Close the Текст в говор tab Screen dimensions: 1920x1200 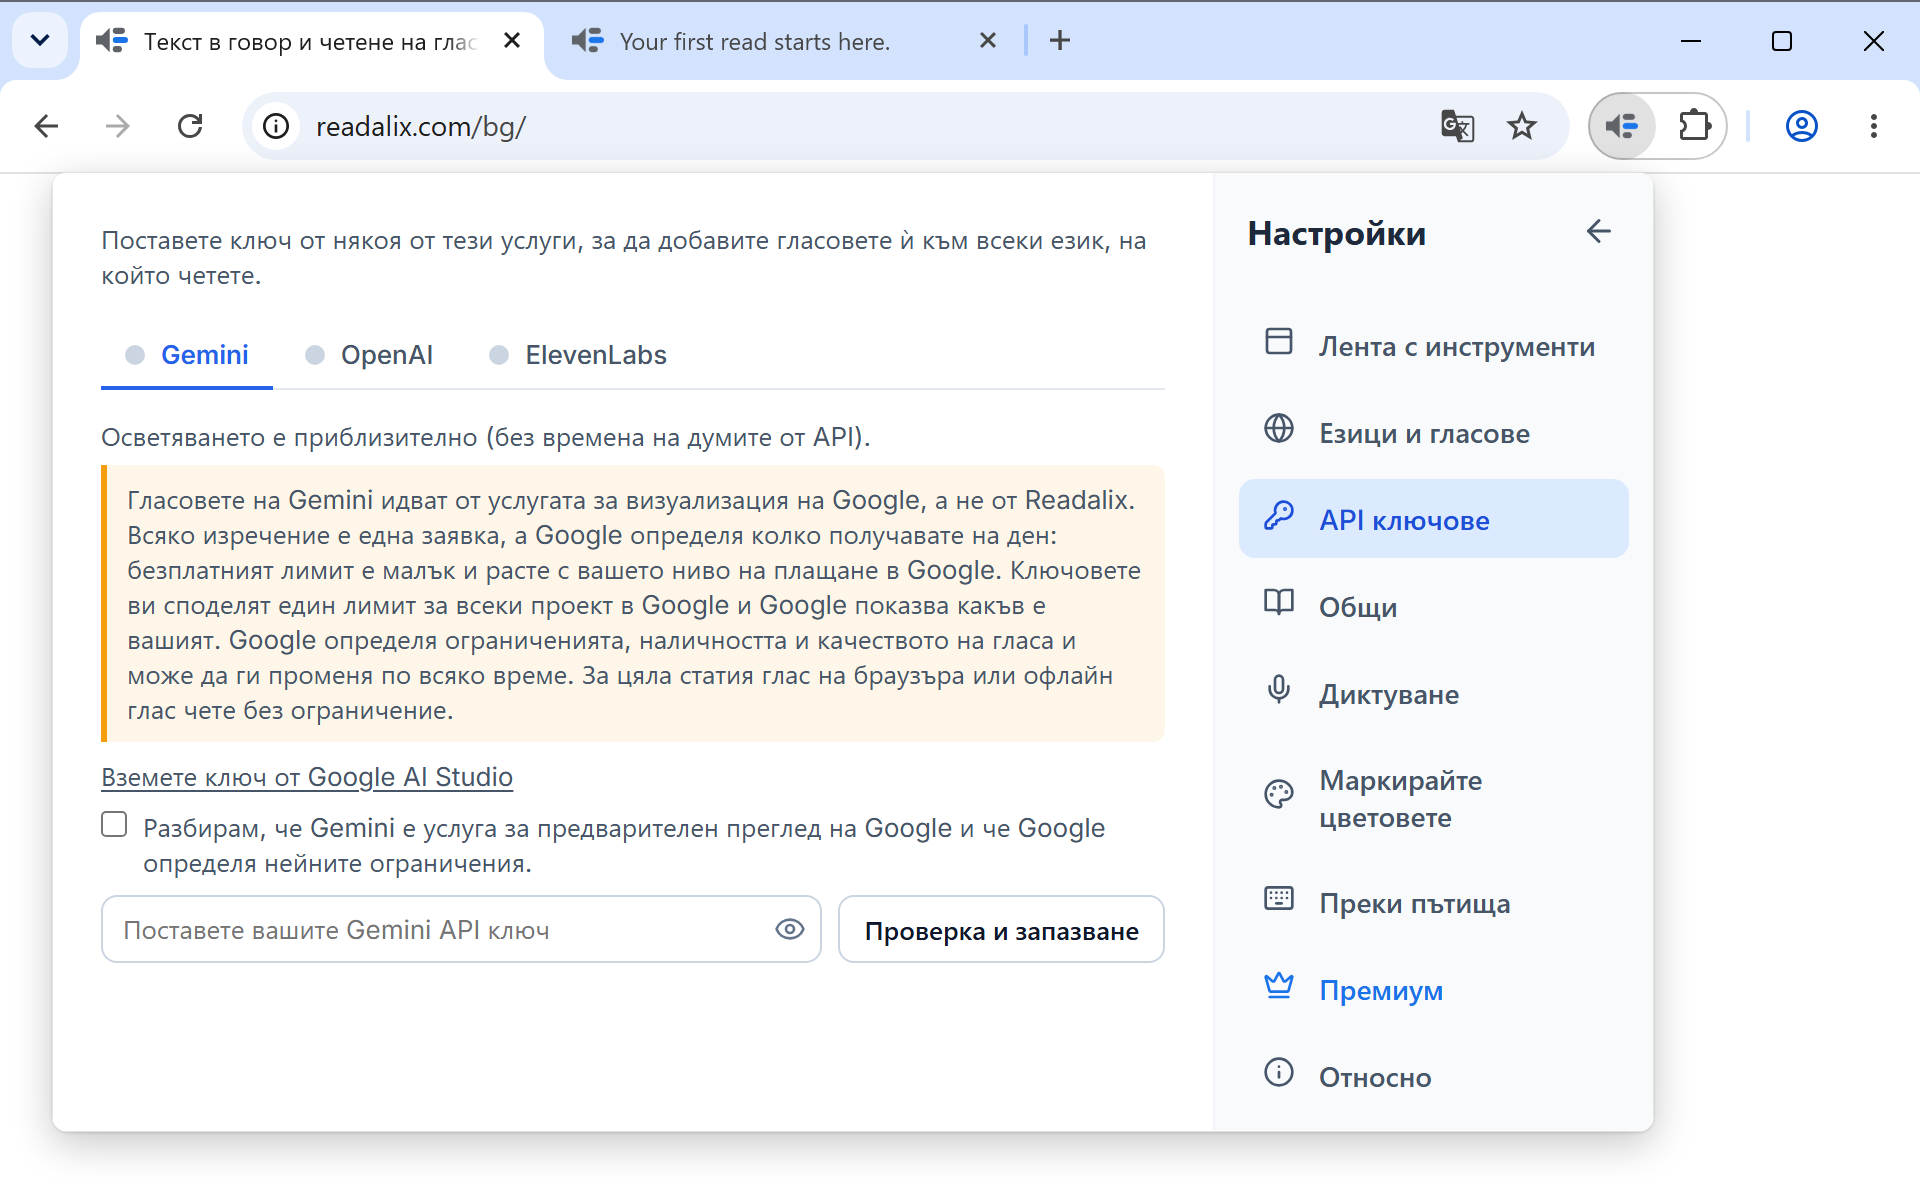pyautogui.click(x=512, y=41)
